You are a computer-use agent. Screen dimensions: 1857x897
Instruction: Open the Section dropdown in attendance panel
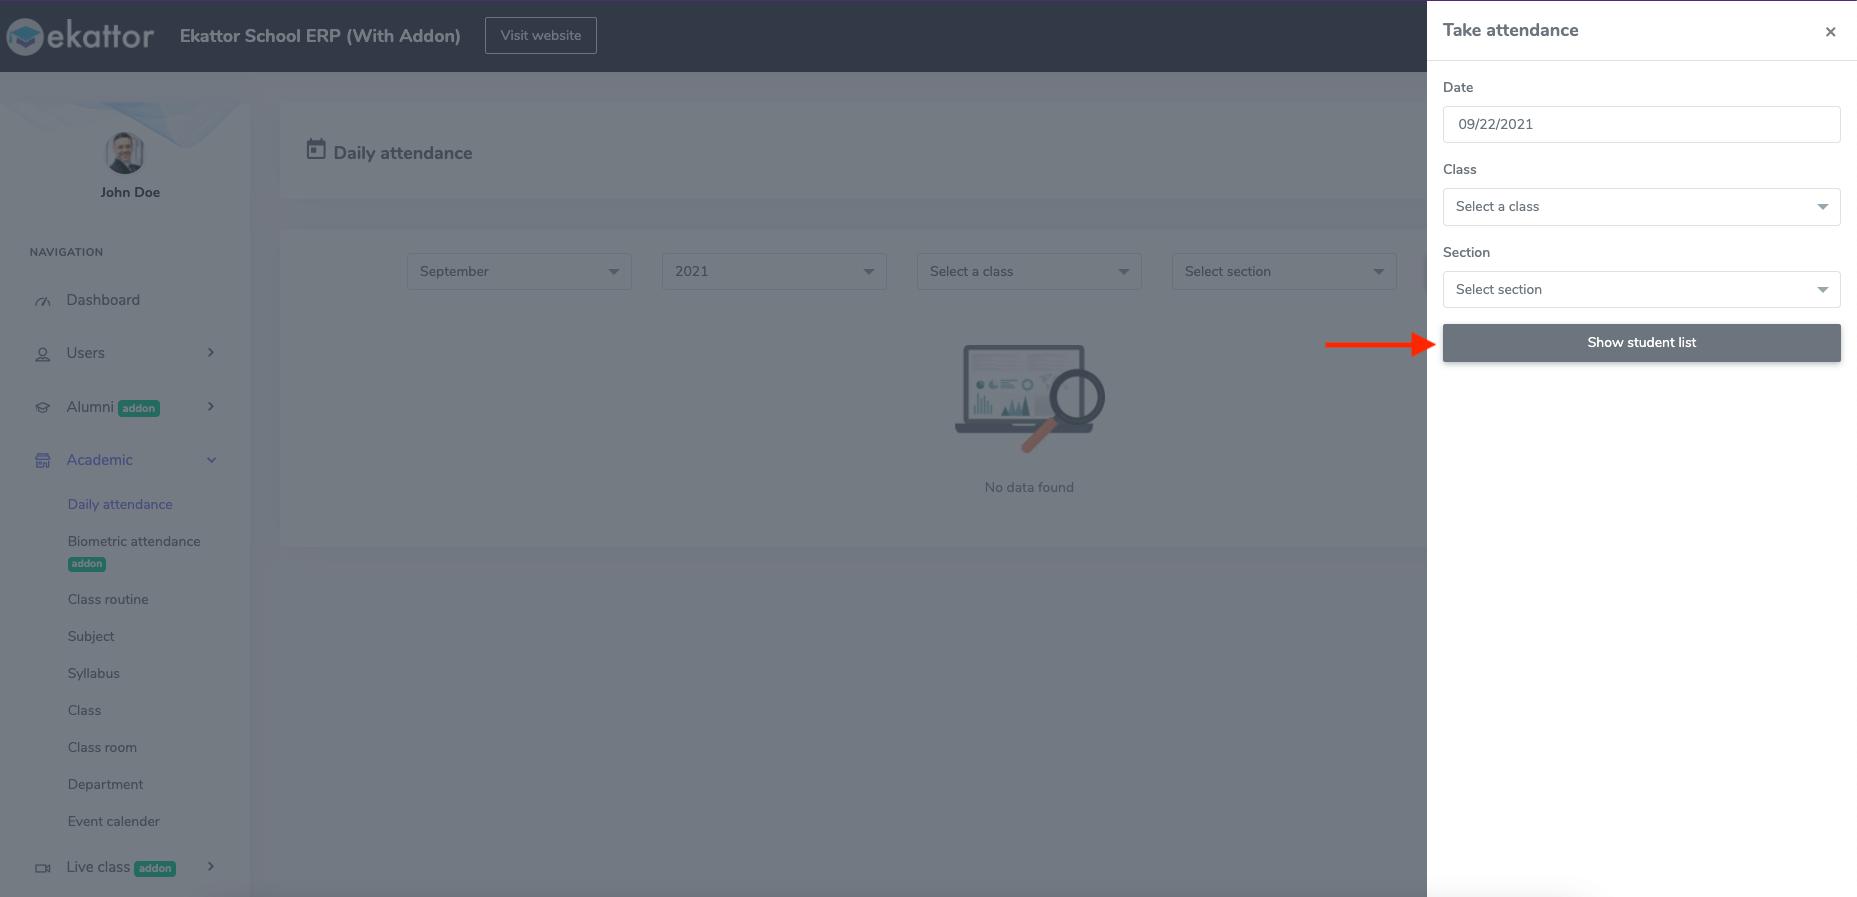point(1641,290)
